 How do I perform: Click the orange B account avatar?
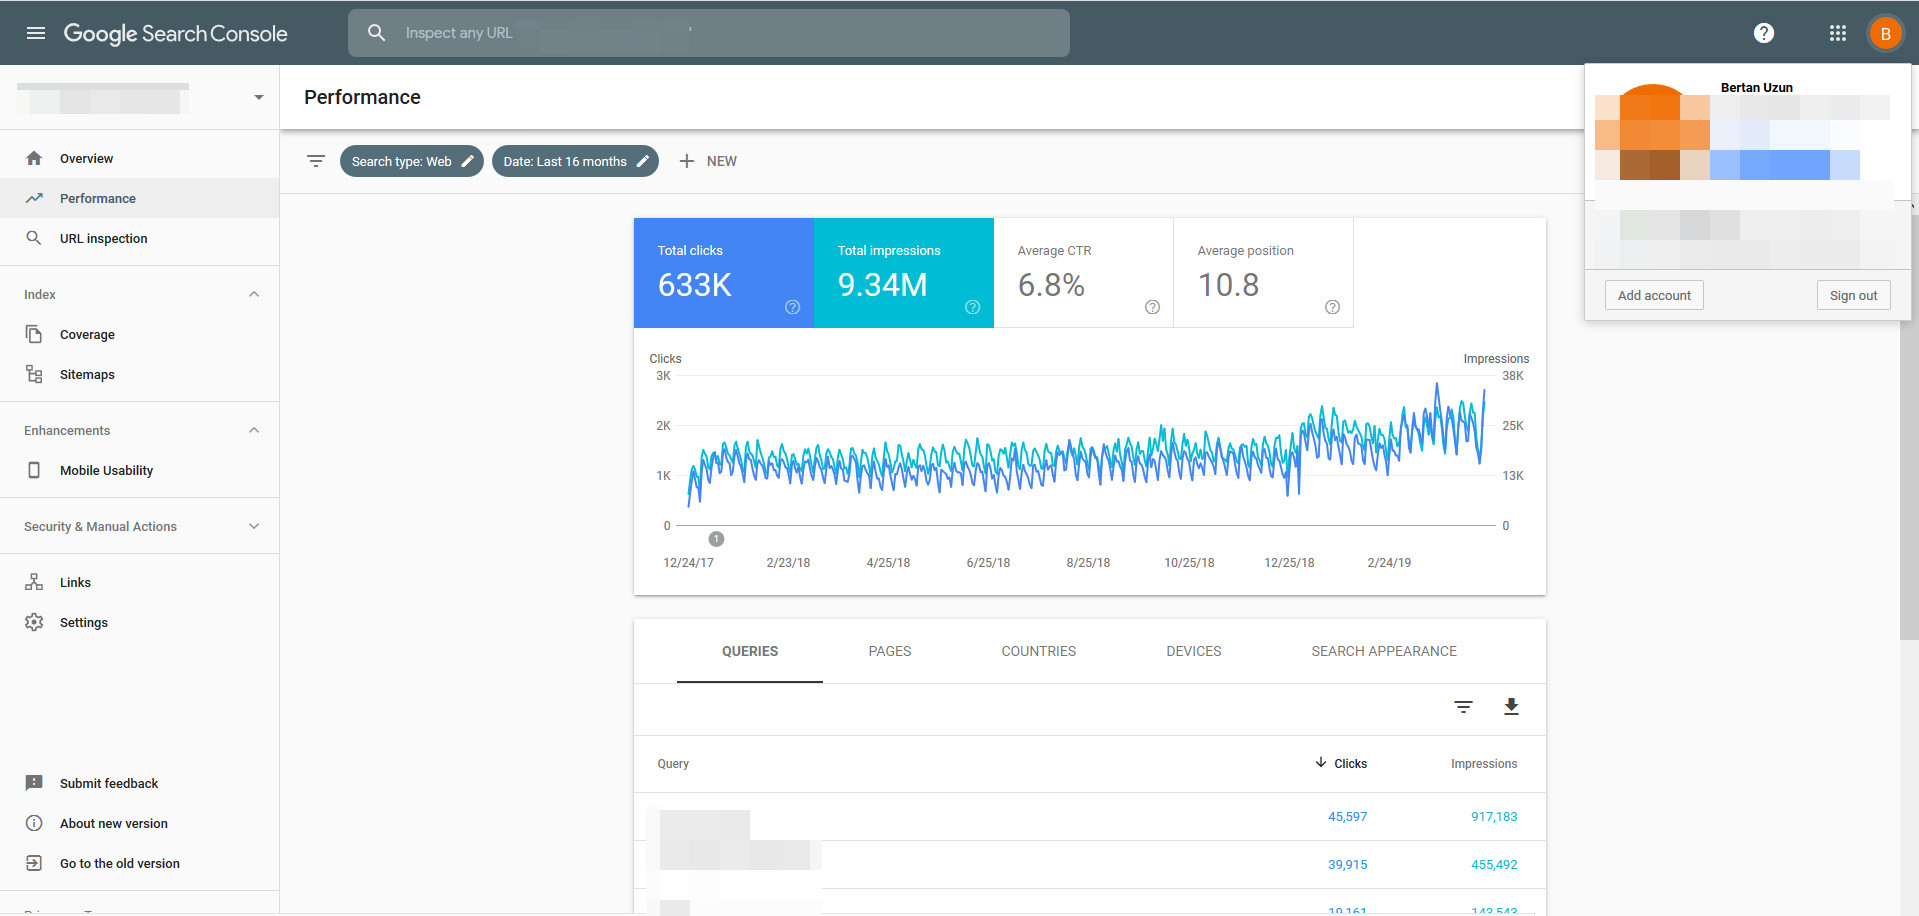[x=1885, y=33]
